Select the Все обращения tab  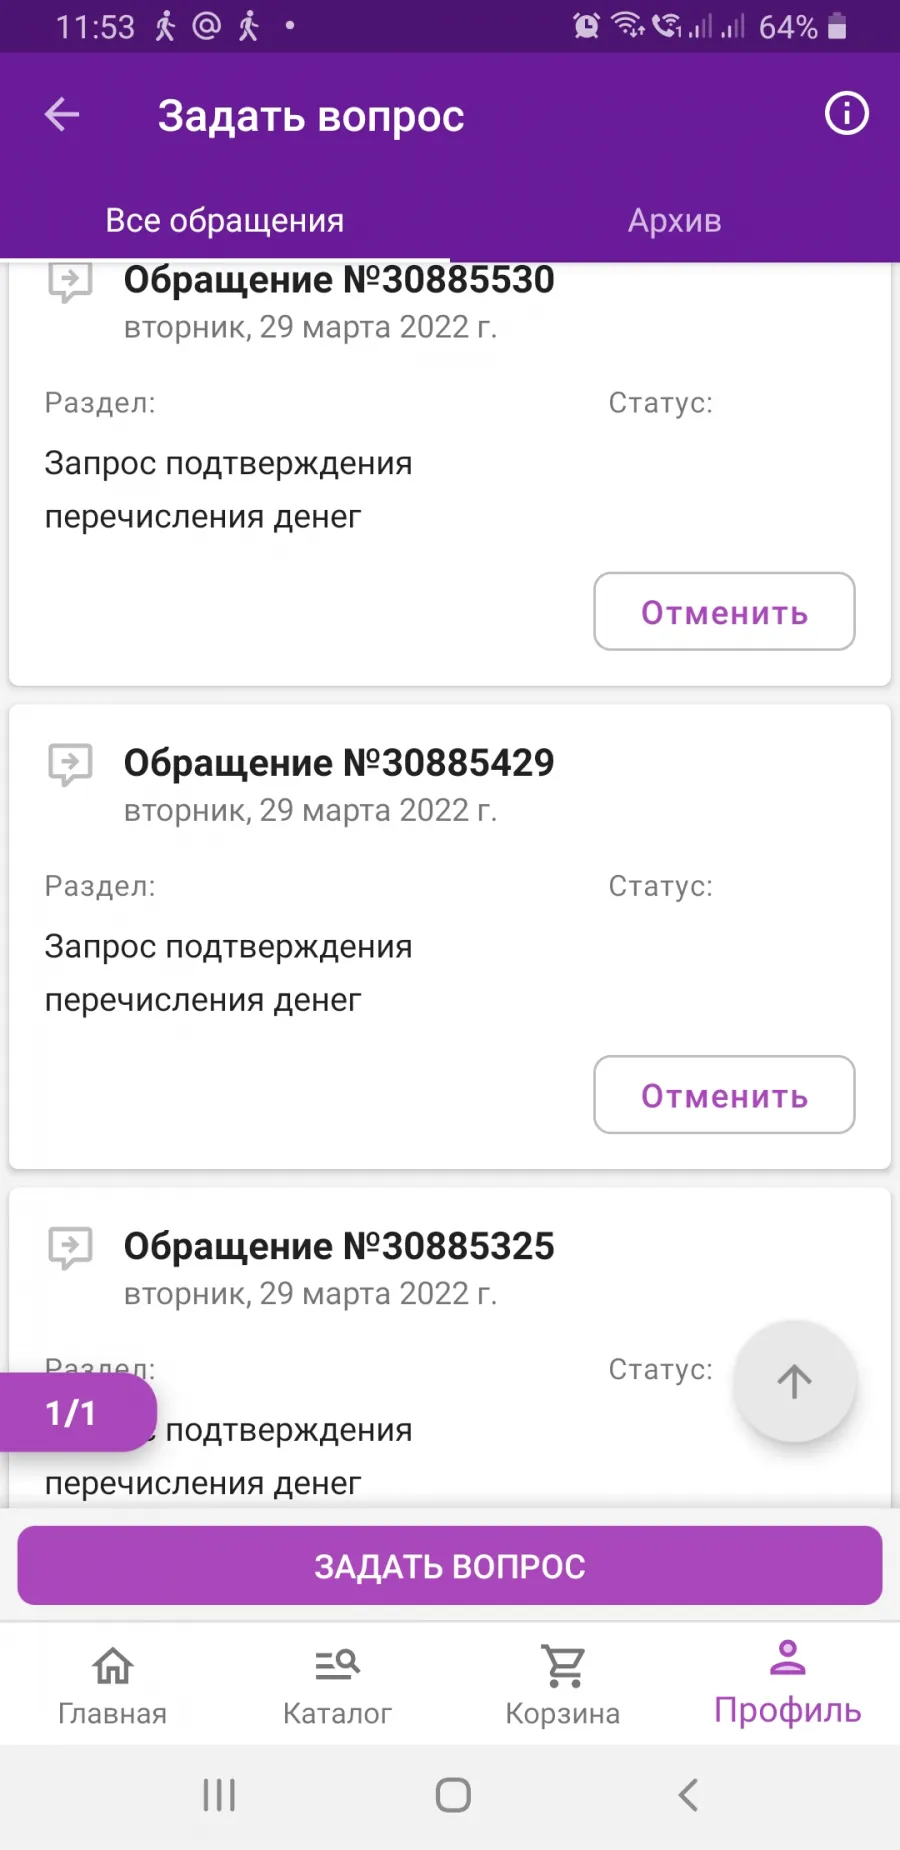pos(225,220)
